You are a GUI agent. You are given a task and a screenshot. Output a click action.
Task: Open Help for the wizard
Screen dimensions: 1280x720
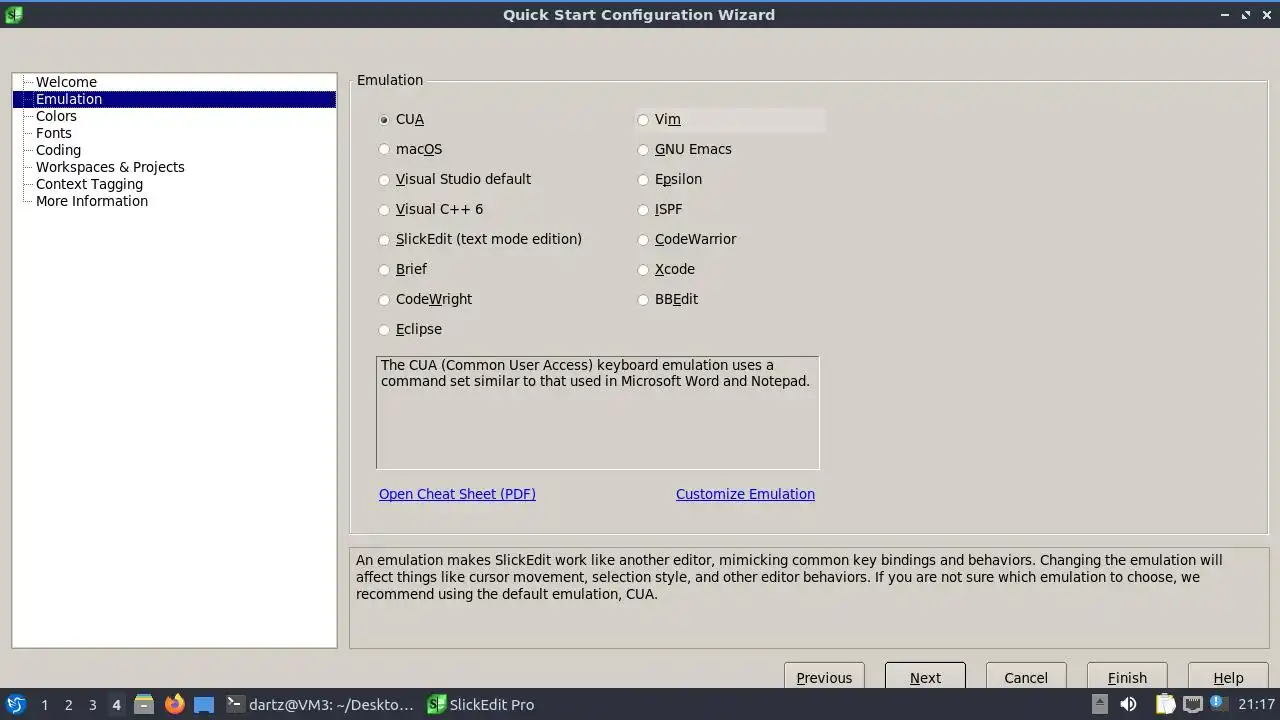[1228, 676]
